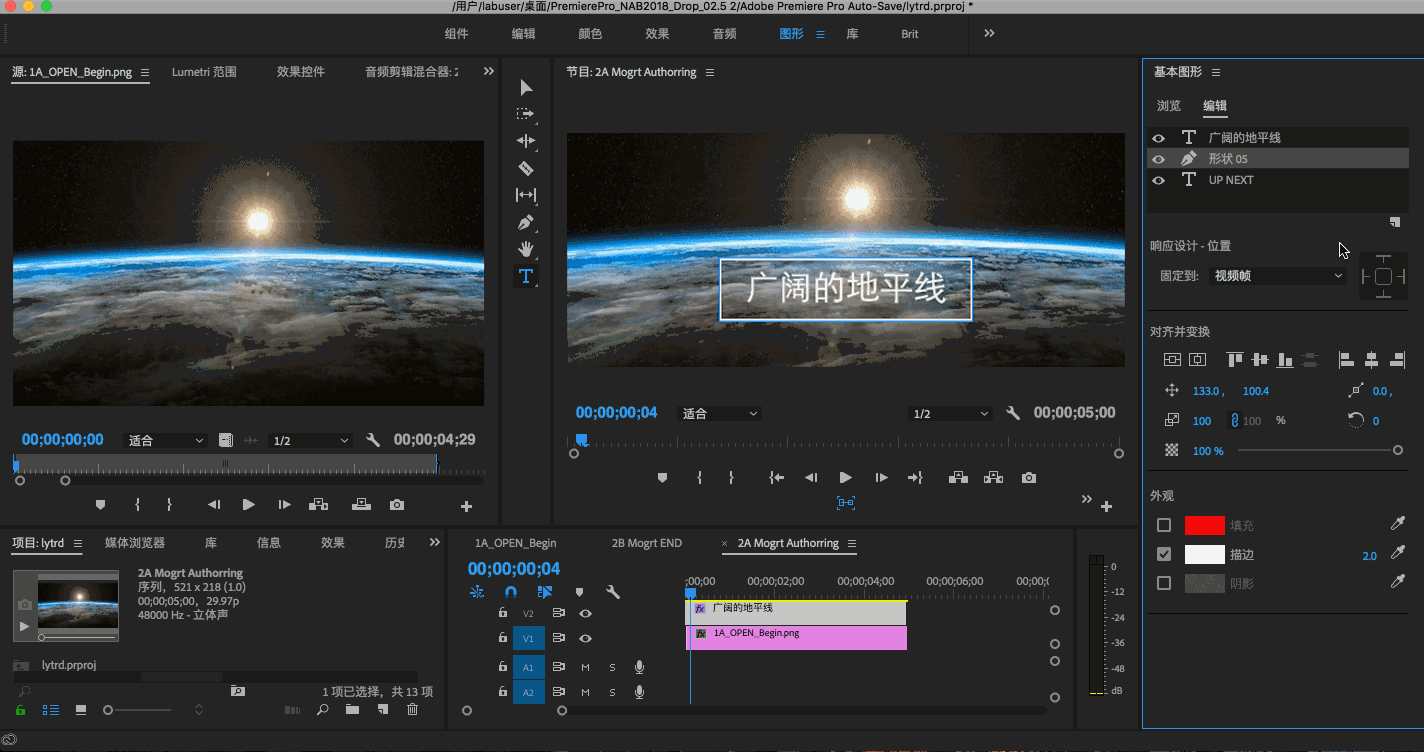Open the 固定到 视频帧 dropdown
The image size is (1424, 752).
1278,275
